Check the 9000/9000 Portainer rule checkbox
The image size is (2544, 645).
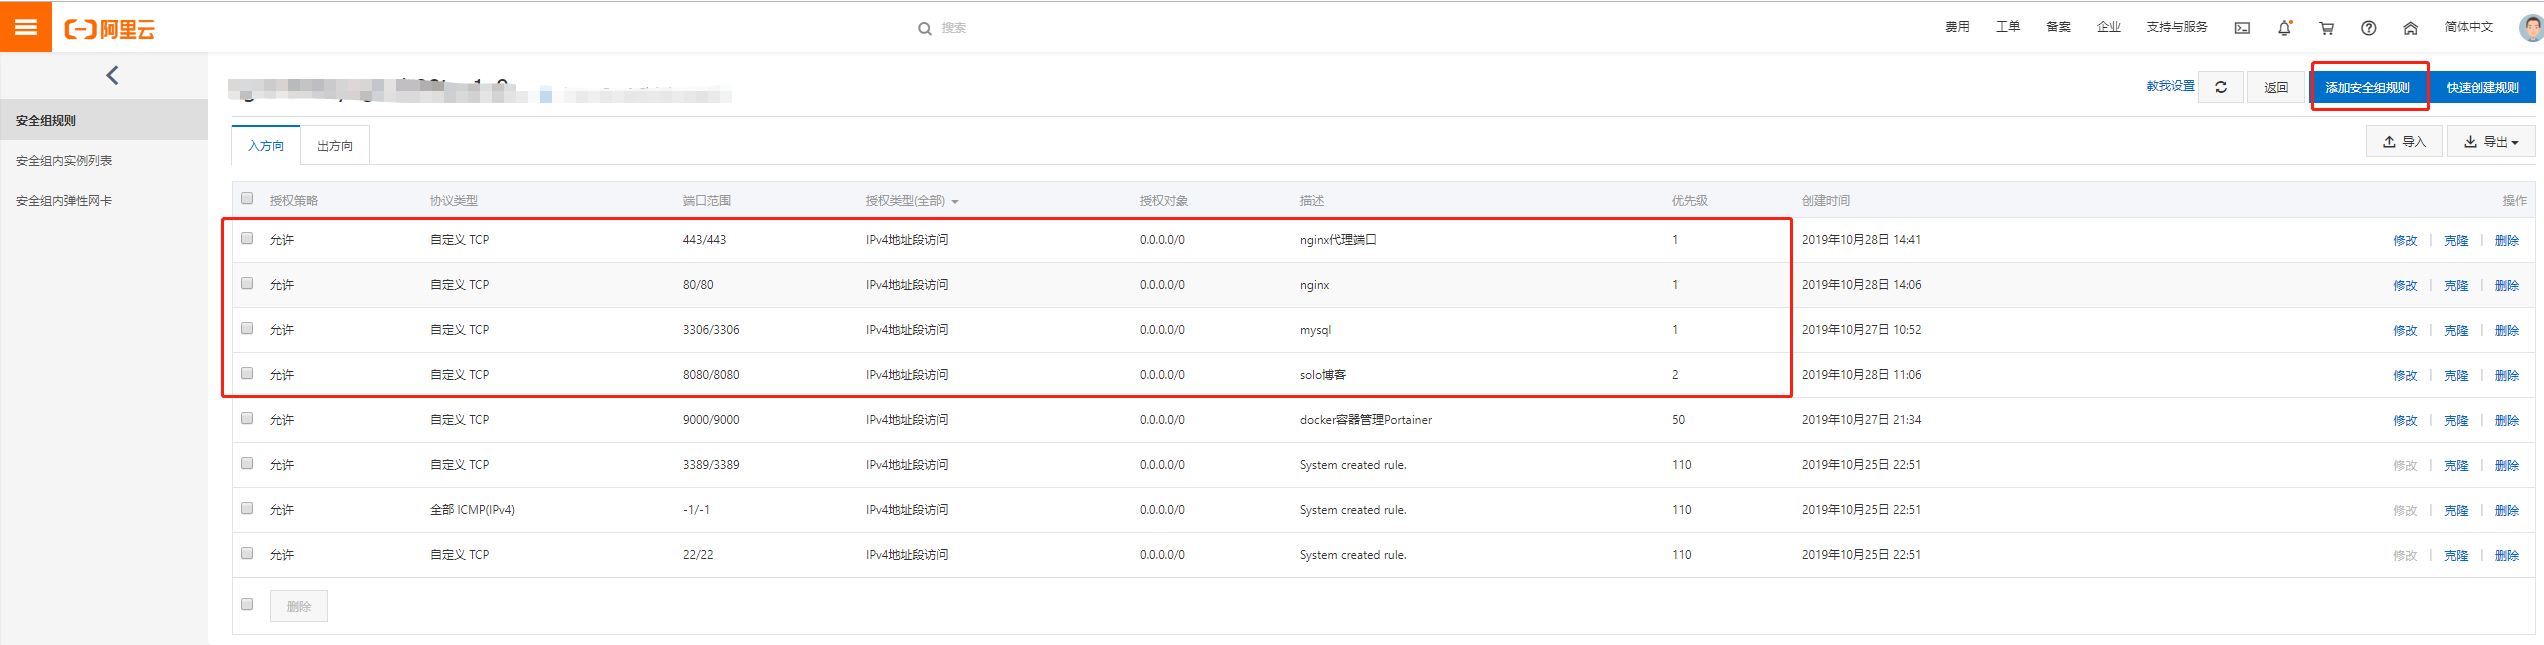247,418
